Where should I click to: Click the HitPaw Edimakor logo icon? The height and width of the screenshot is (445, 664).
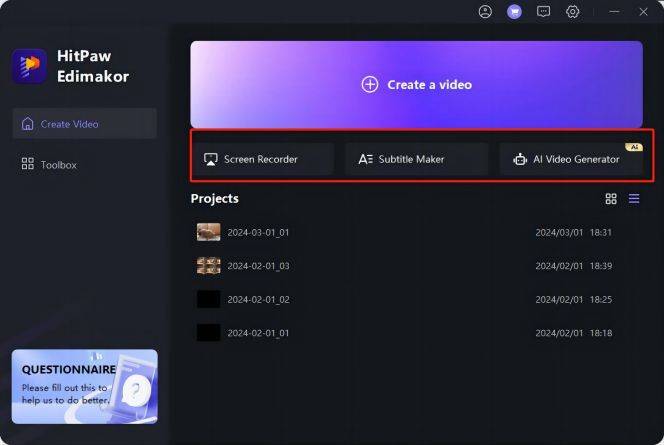(x=29, y=66)
